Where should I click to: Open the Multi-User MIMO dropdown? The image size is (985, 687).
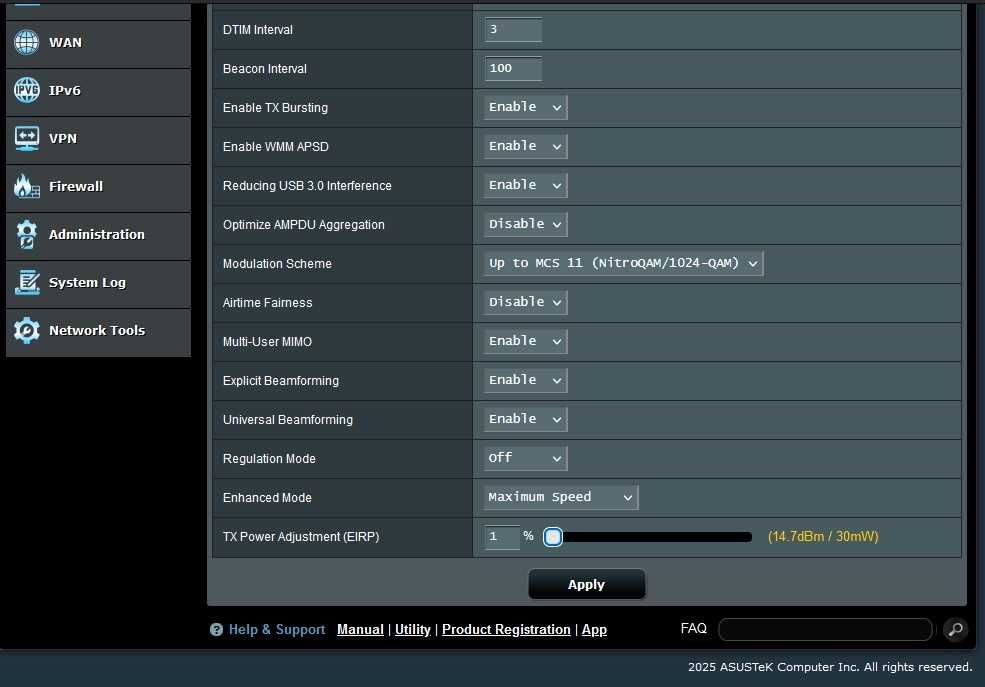click(525, 341)
